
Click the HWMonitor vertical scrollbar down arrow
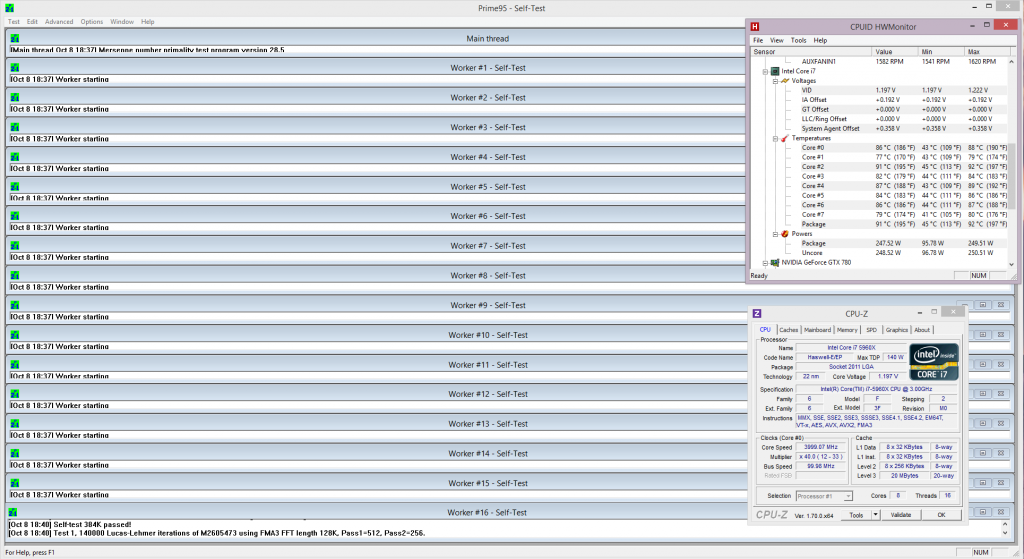pos(1012,264)
